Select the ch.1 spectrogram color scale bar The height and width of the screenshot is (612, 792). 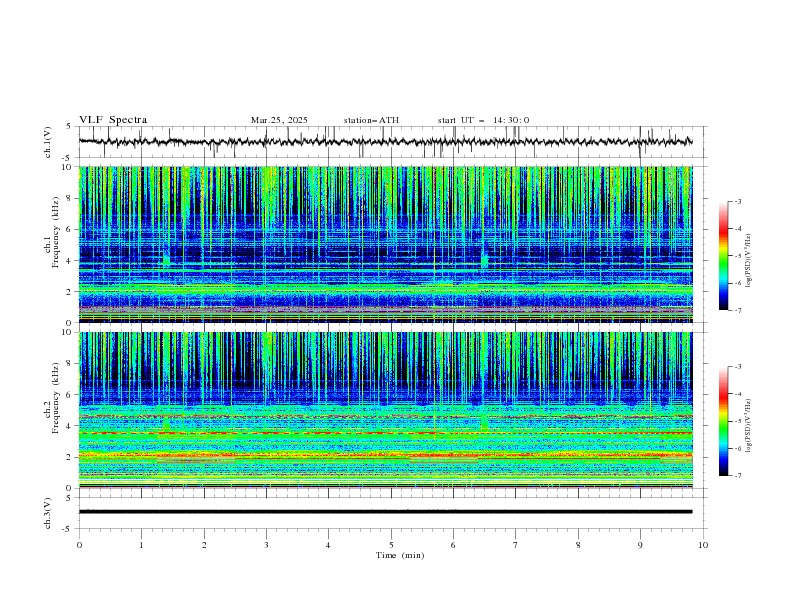coord(724,256)
